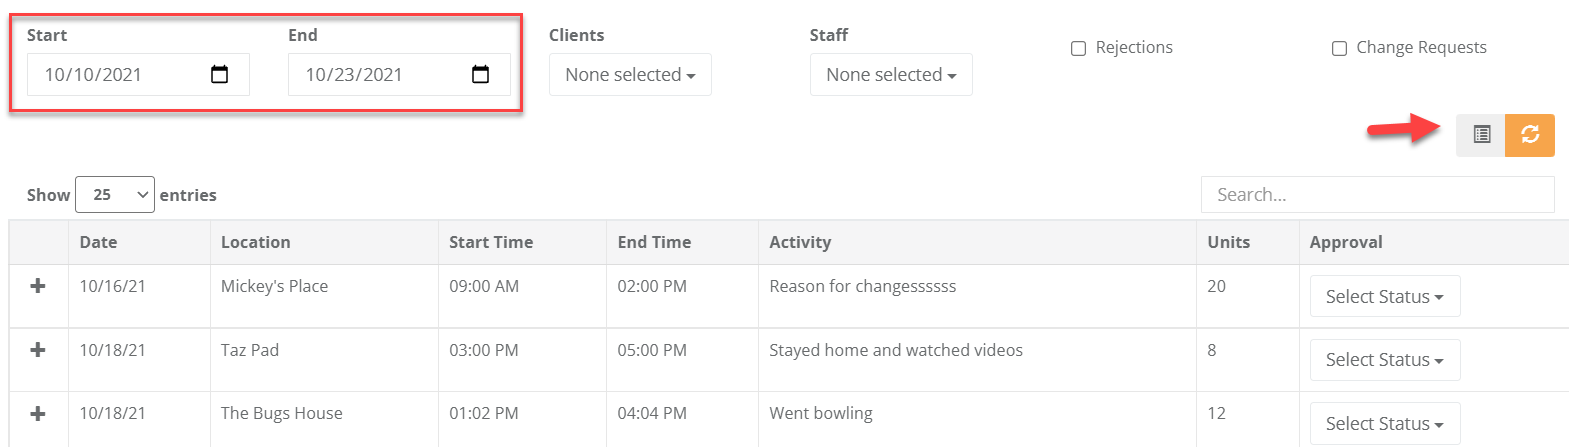
Task: Click the list view icon button
Action: point(1481,135)
